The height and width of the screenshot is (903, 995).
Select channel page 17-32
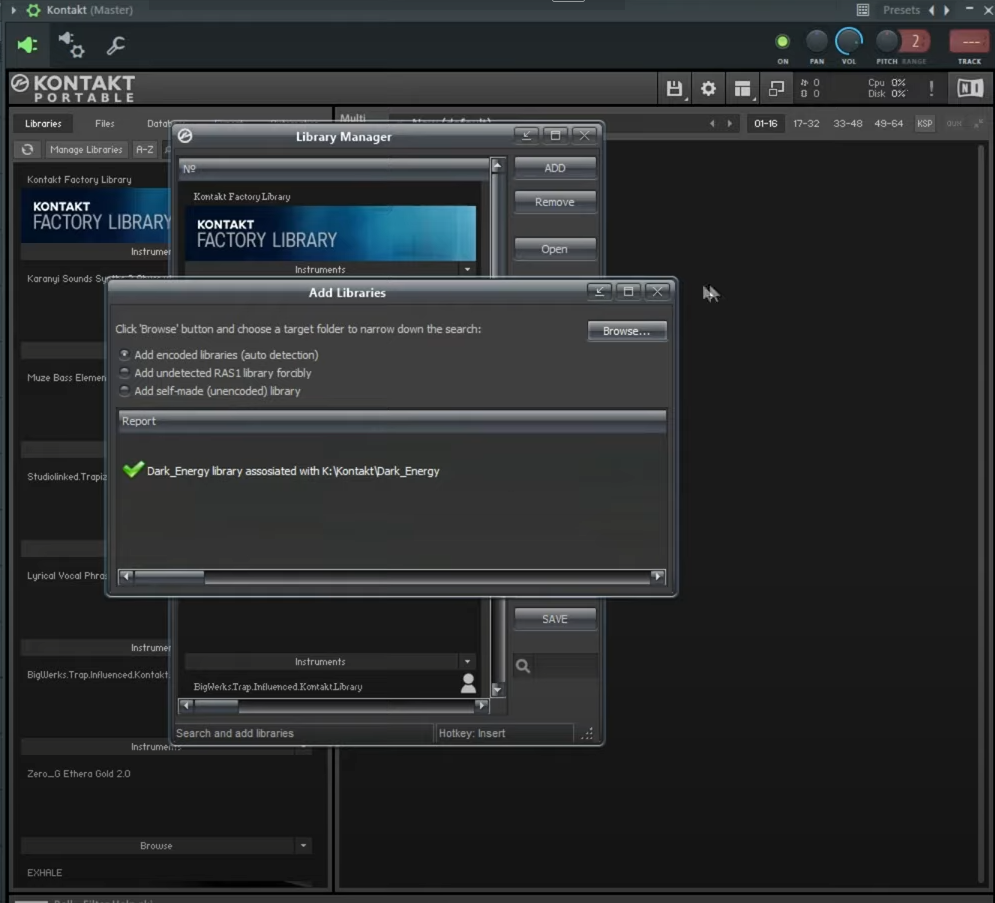(806, 124)
